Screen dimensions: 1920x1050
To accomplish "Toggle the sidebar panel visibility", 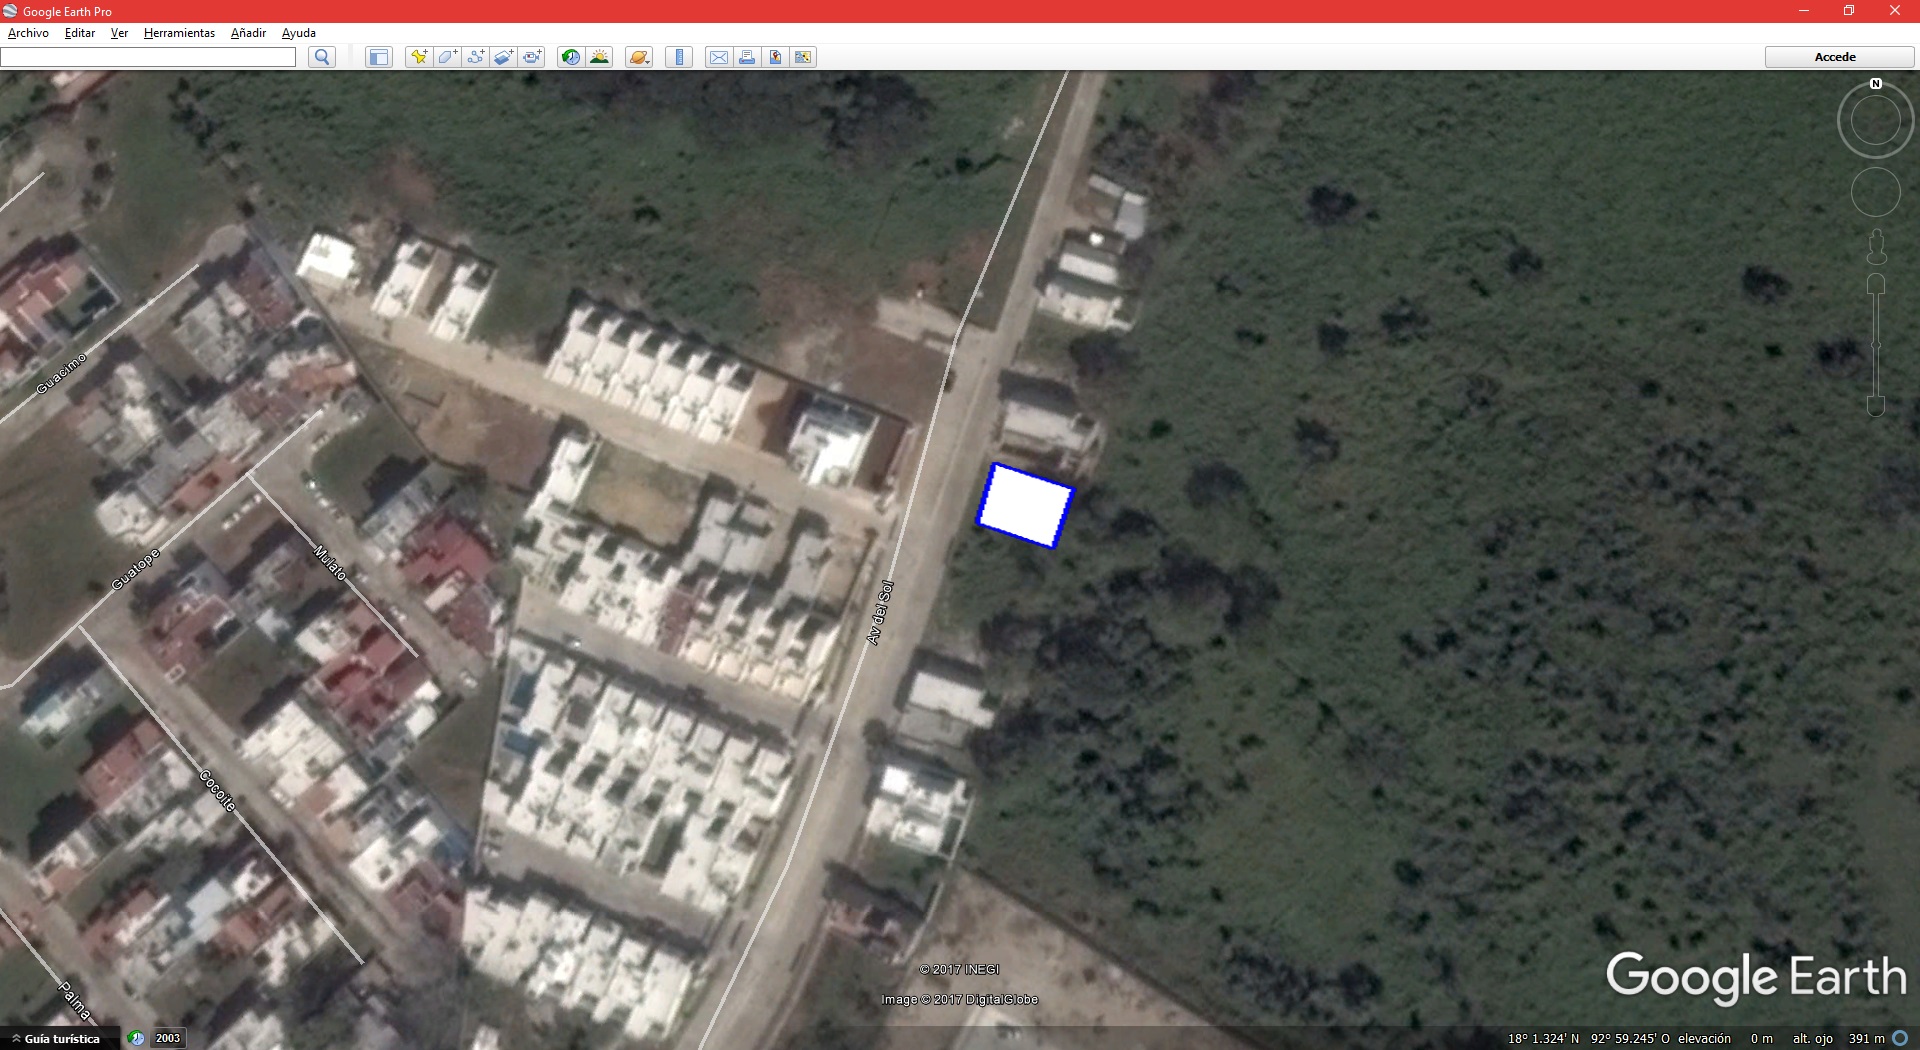I will 378,57.
